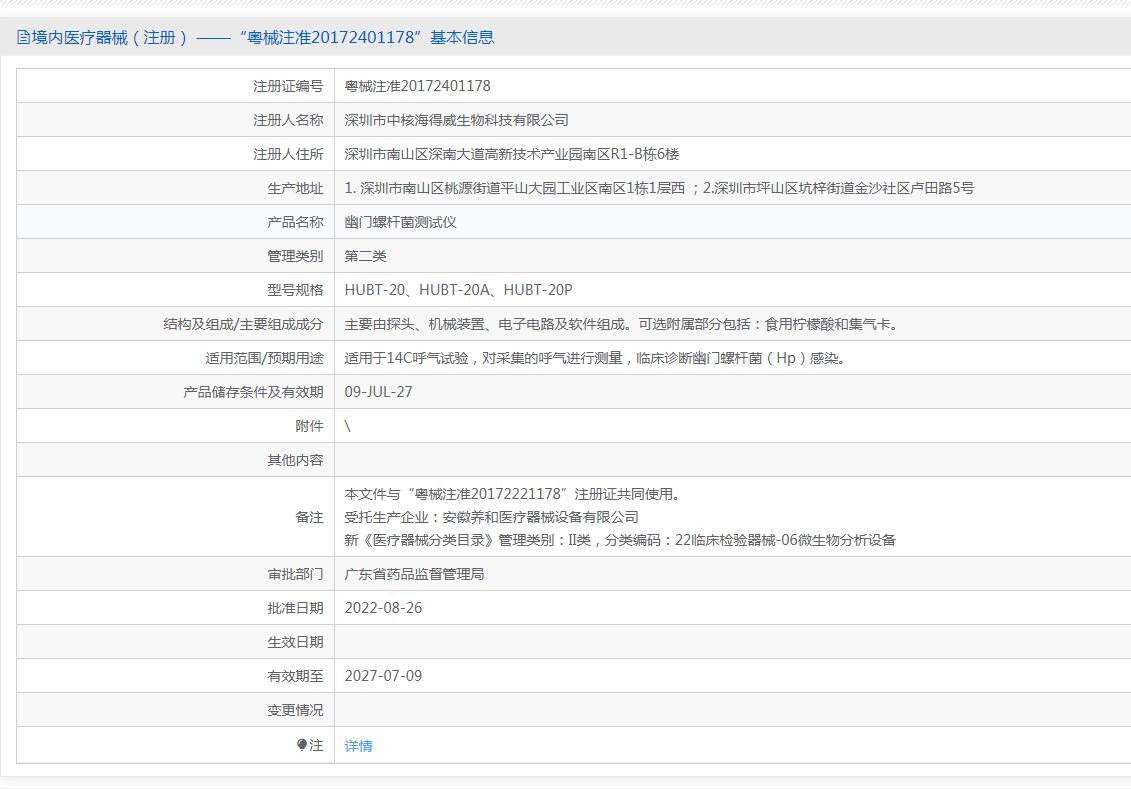The height and width of the screenshot is (789, 1131).
Task: Click approval department 广东省药品监督管理局
Action: [x=414, y=574]
